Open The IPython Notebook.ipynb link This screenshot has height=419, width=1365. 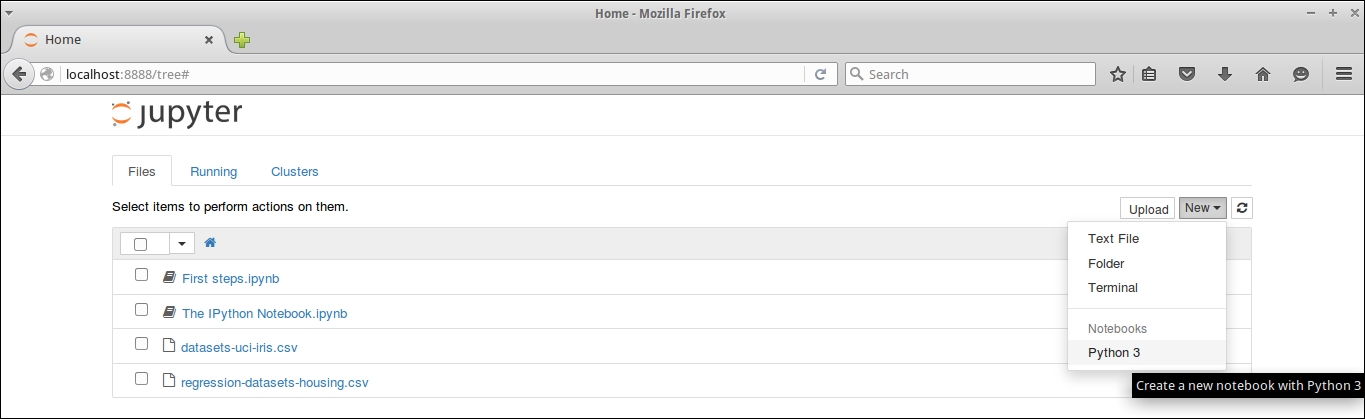pos(264,313)
